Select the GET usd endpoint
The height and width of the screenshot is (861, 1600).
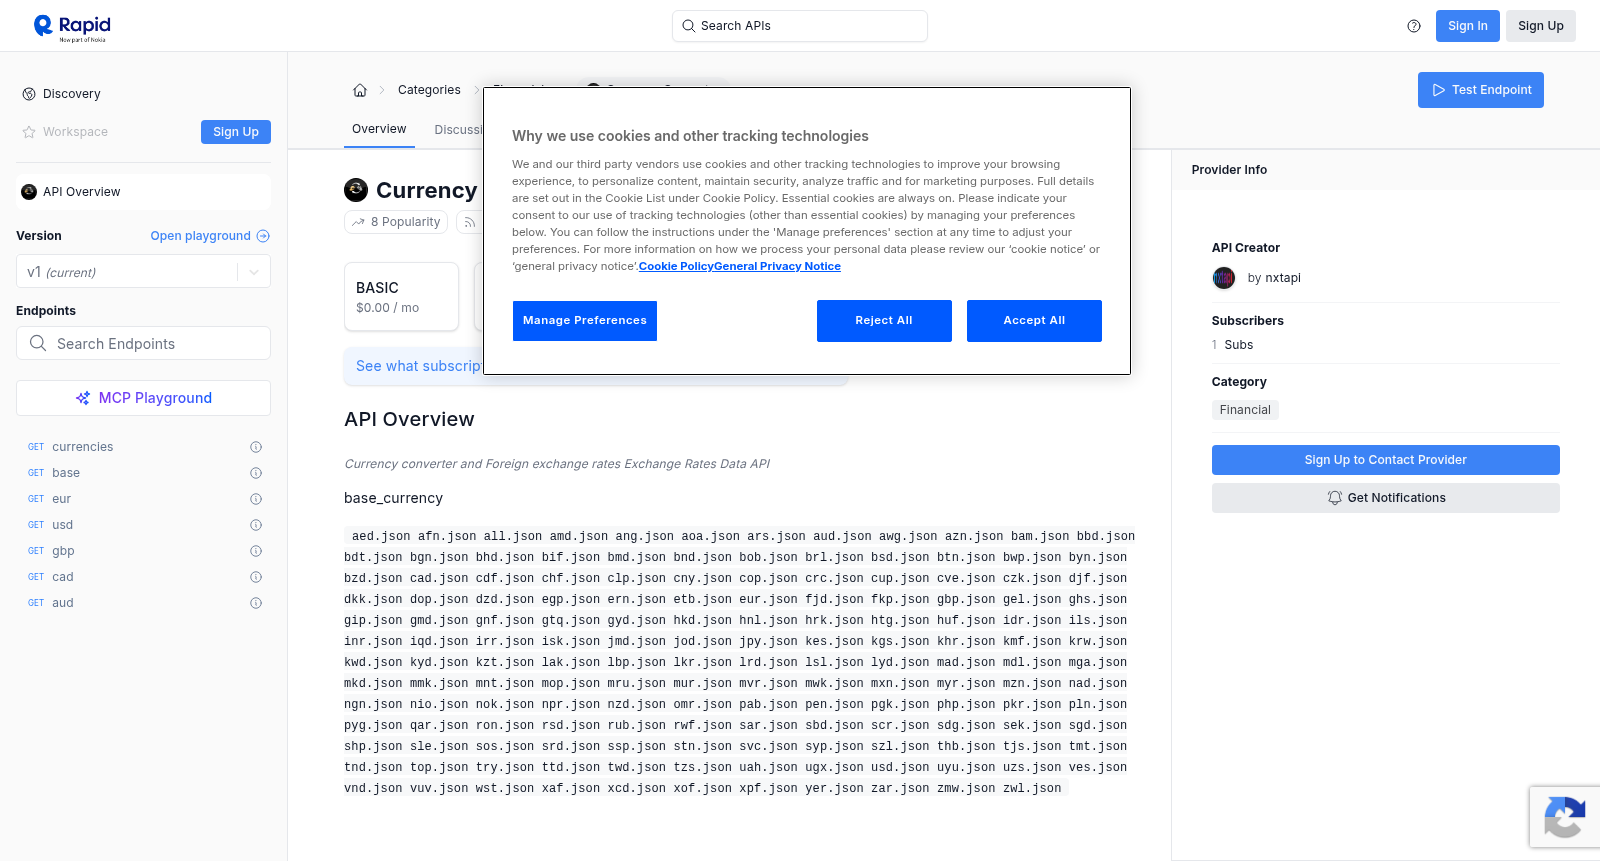[62, 525]
